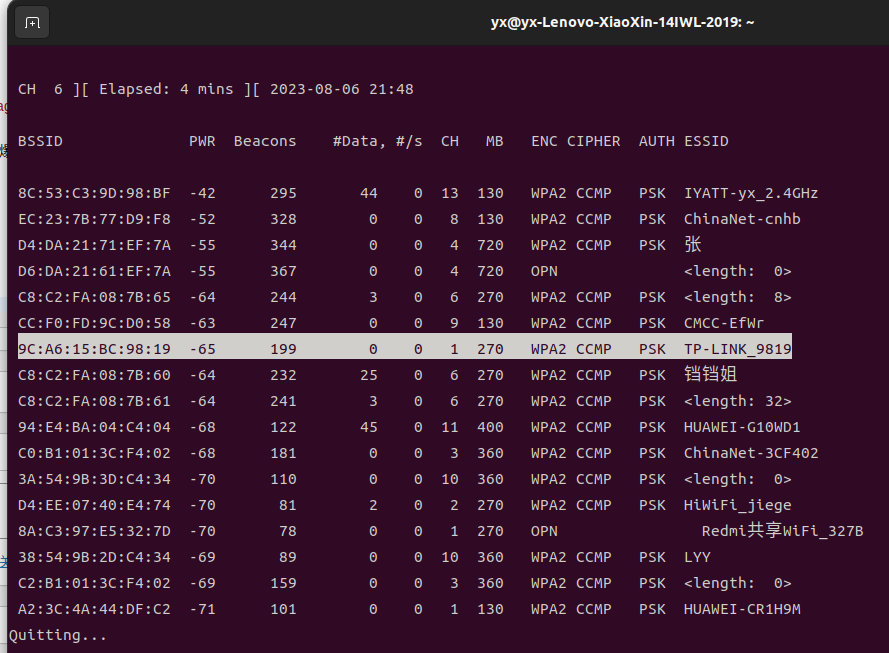This screenshot has width=889, height=653.
Task: Select BSSID D6:DA:21:61:EF:7A
Action: pos(94,272)
